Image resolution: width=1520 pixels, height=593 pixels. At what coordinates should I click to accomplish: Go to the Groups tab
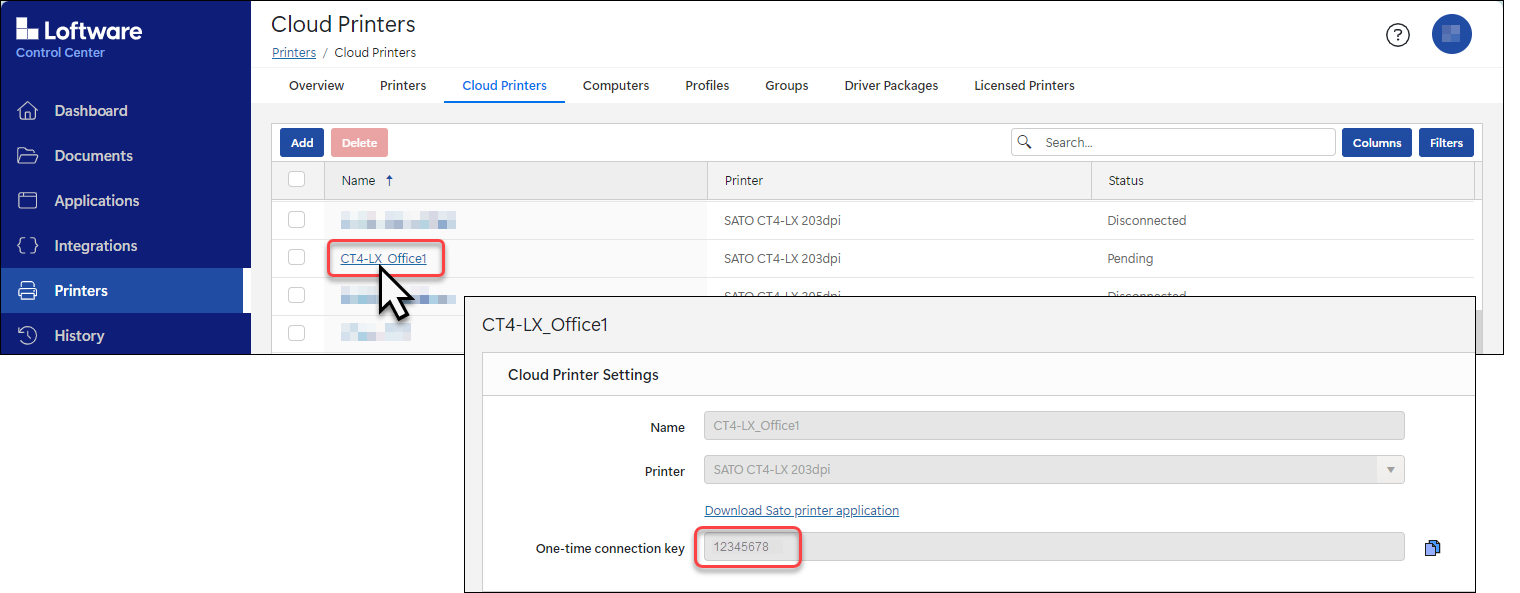[x=787, y=86]
